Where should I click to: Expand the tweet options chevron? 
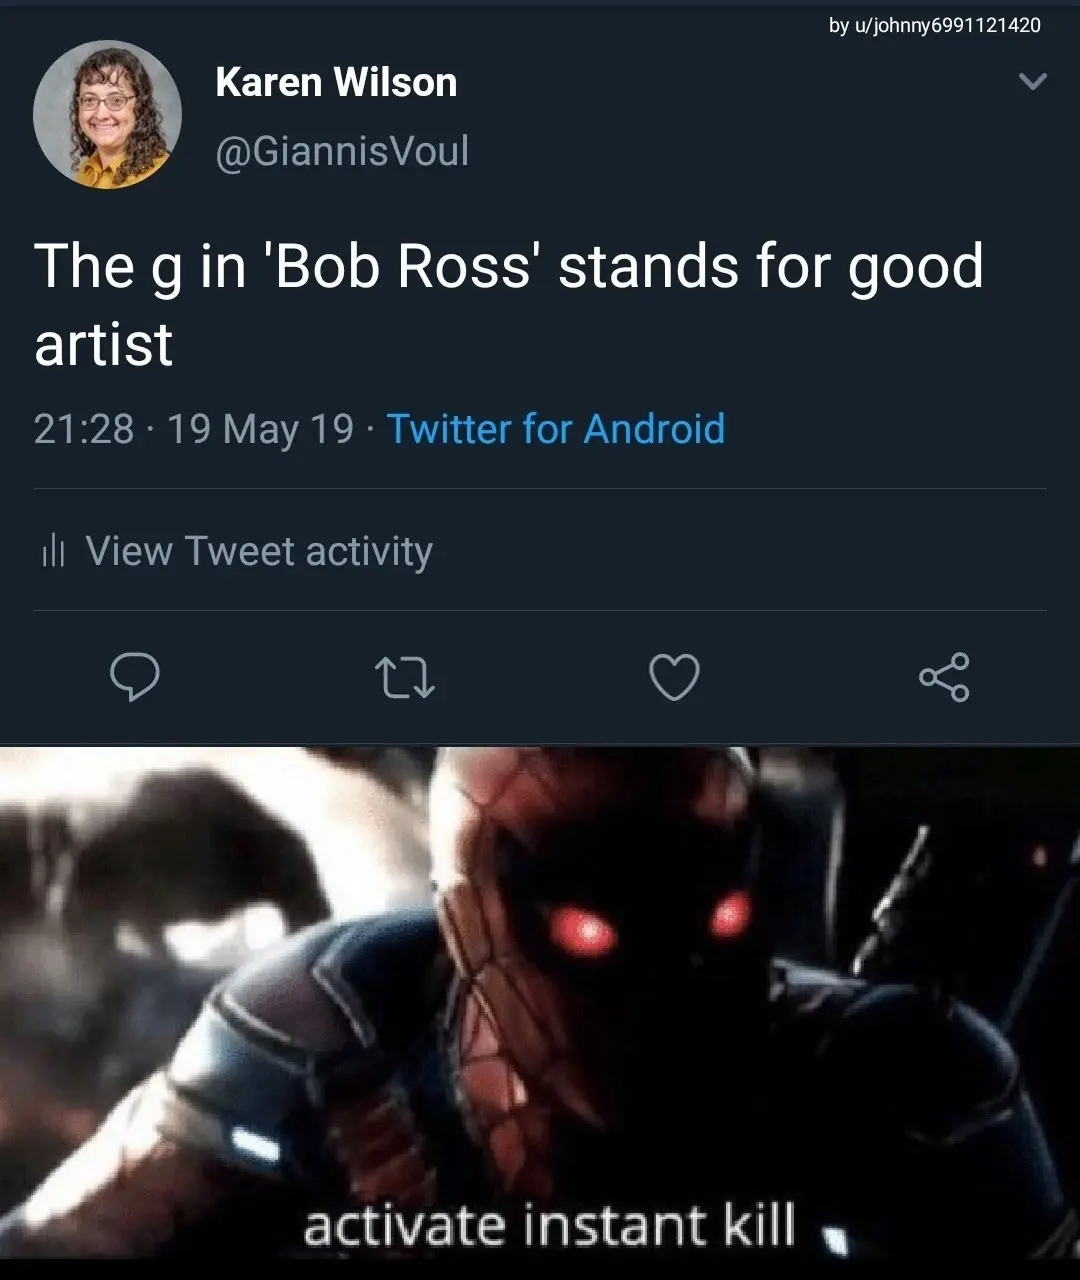point(1031,81)
